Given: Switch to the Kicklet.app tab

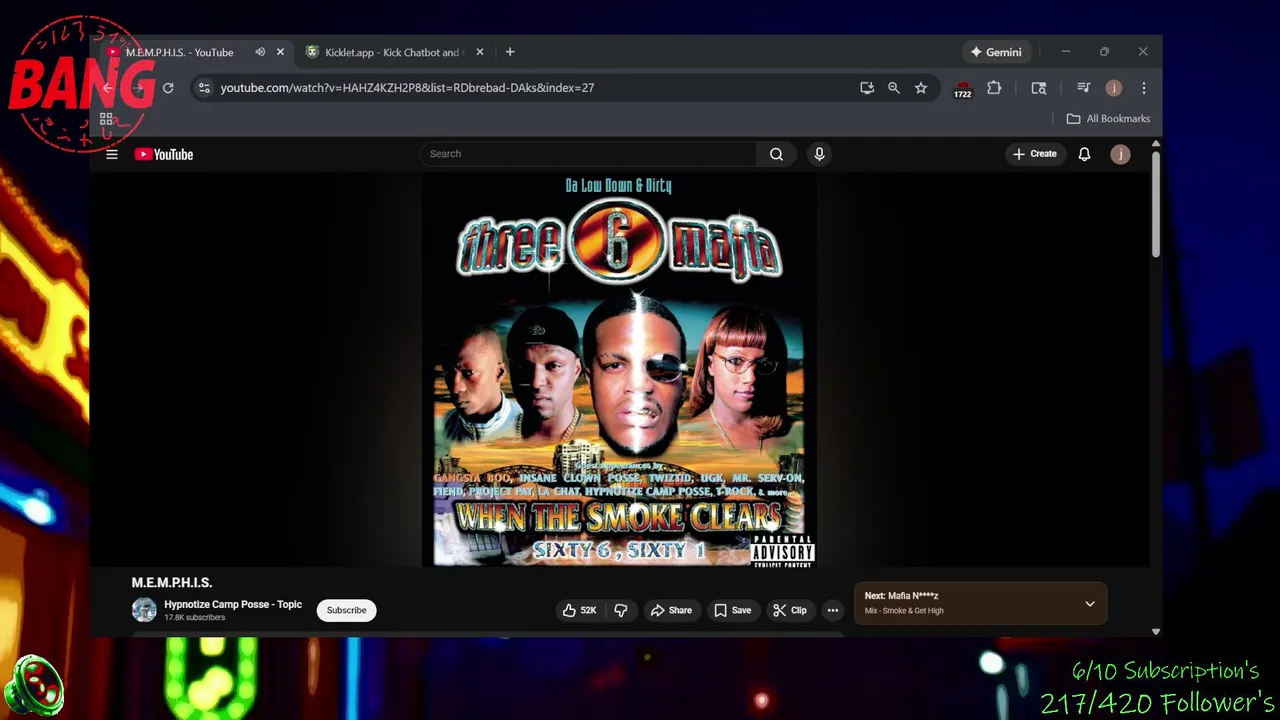Looking at the screenshot, I should click(394, 52).
